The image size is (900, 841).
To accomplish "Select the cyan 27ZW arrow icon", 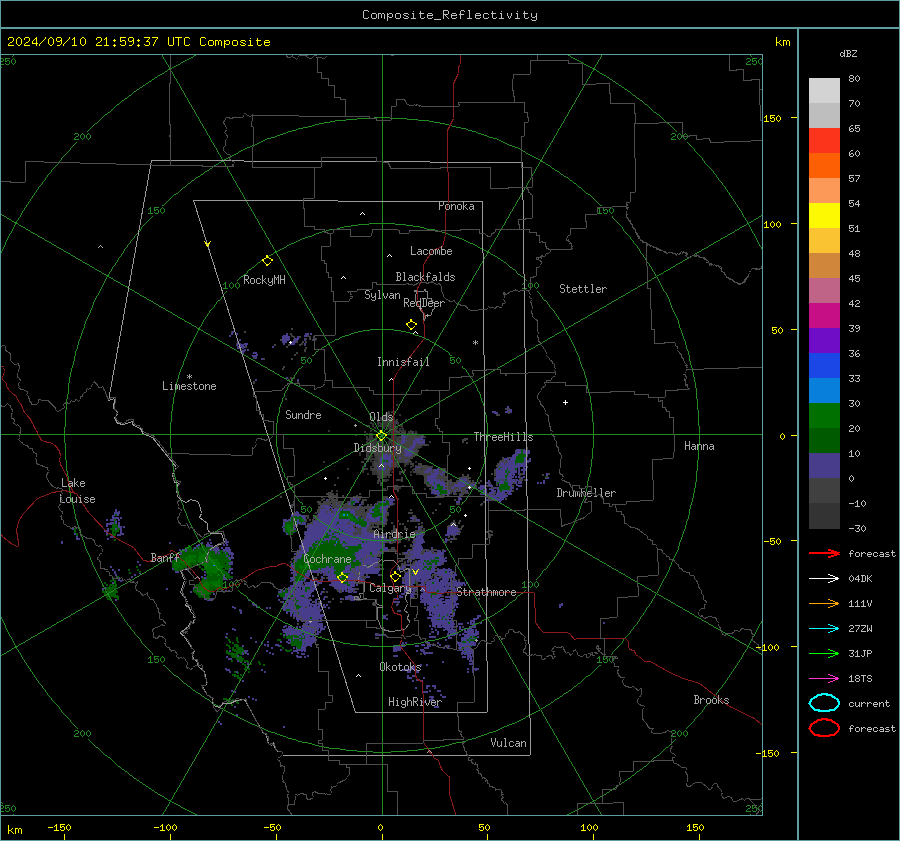I will click(x=824, y=629).
